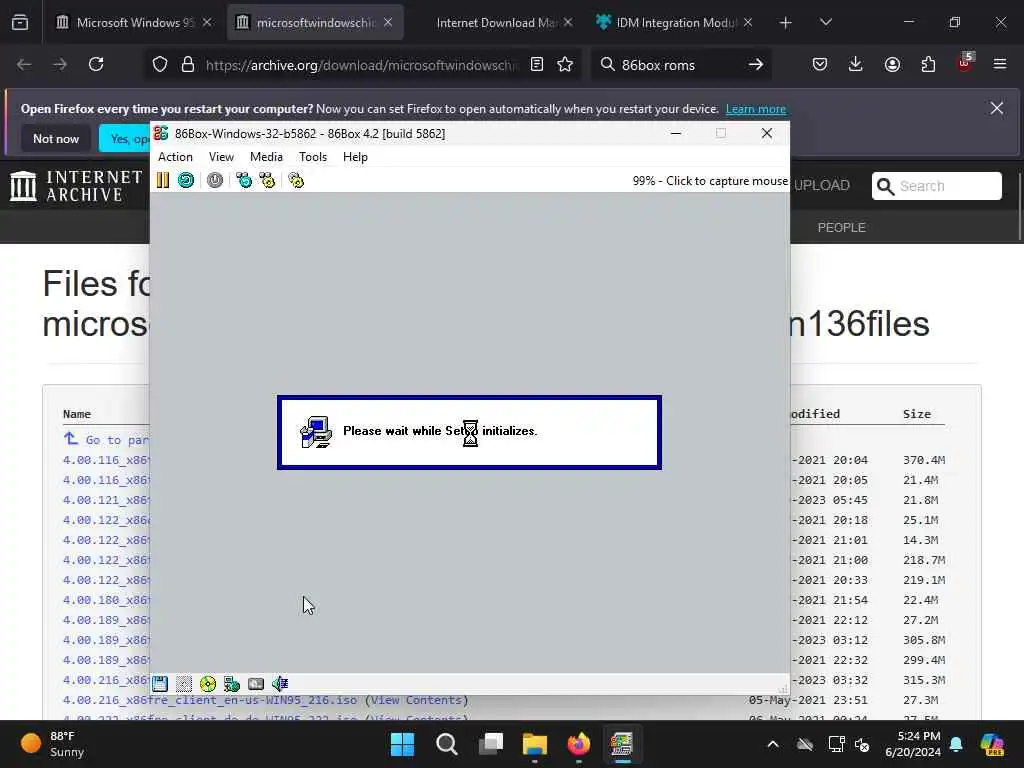
Task: Open a new Firefox tab
Action: pos(786,23)
